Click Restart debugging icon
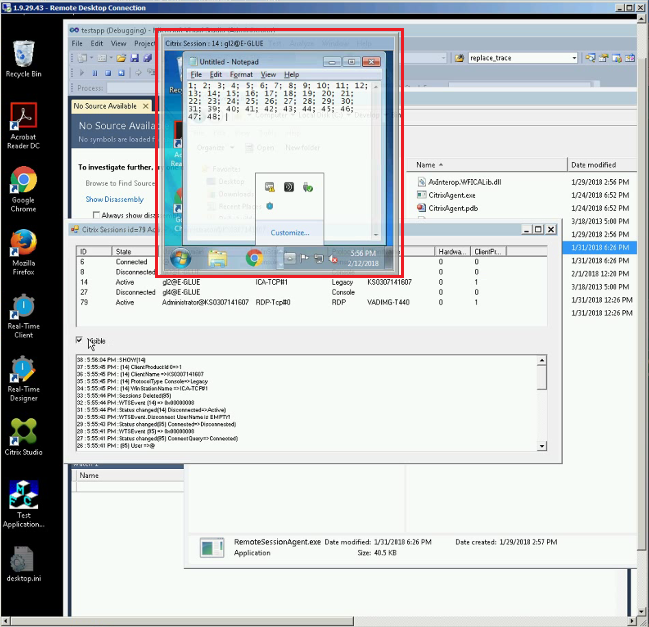The width and height of the screenshot is (649, 627). (121, 73)
